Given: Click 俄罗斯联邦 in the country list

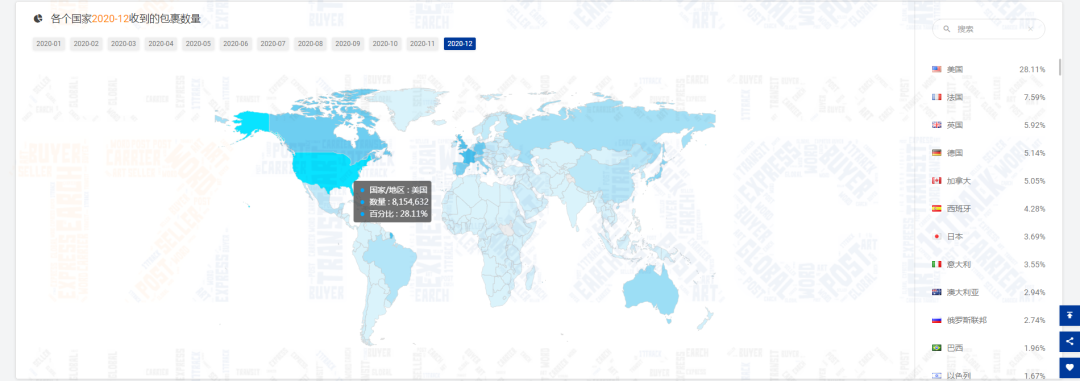Looking at the screenshot, I should click(x=967, y=320).
